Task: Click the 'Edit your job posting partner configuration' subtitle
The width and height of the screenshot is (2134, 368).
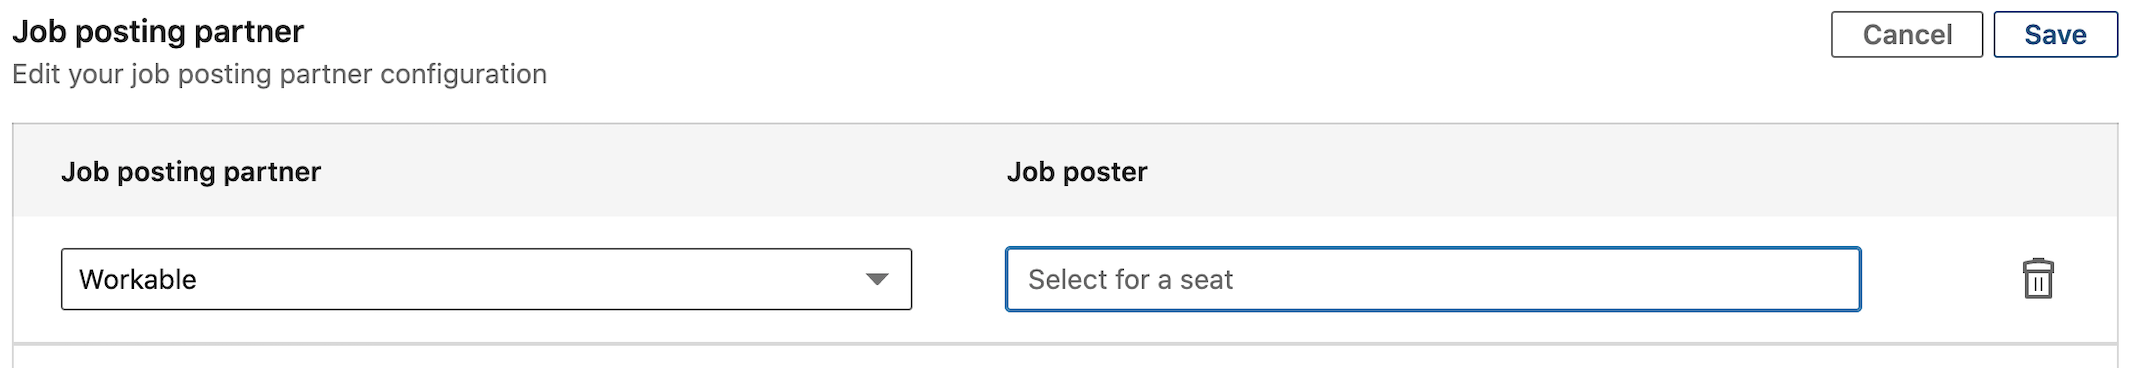Action: [x=279, y=75]
